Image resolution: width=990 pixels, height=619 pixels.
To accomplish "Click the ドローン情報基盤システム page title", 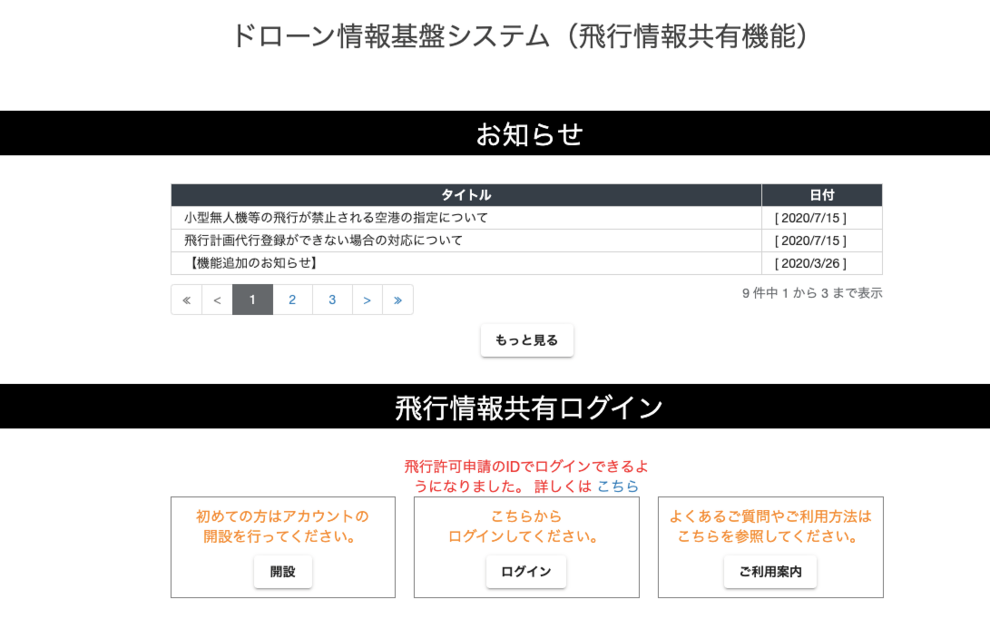I will [520, 36].
